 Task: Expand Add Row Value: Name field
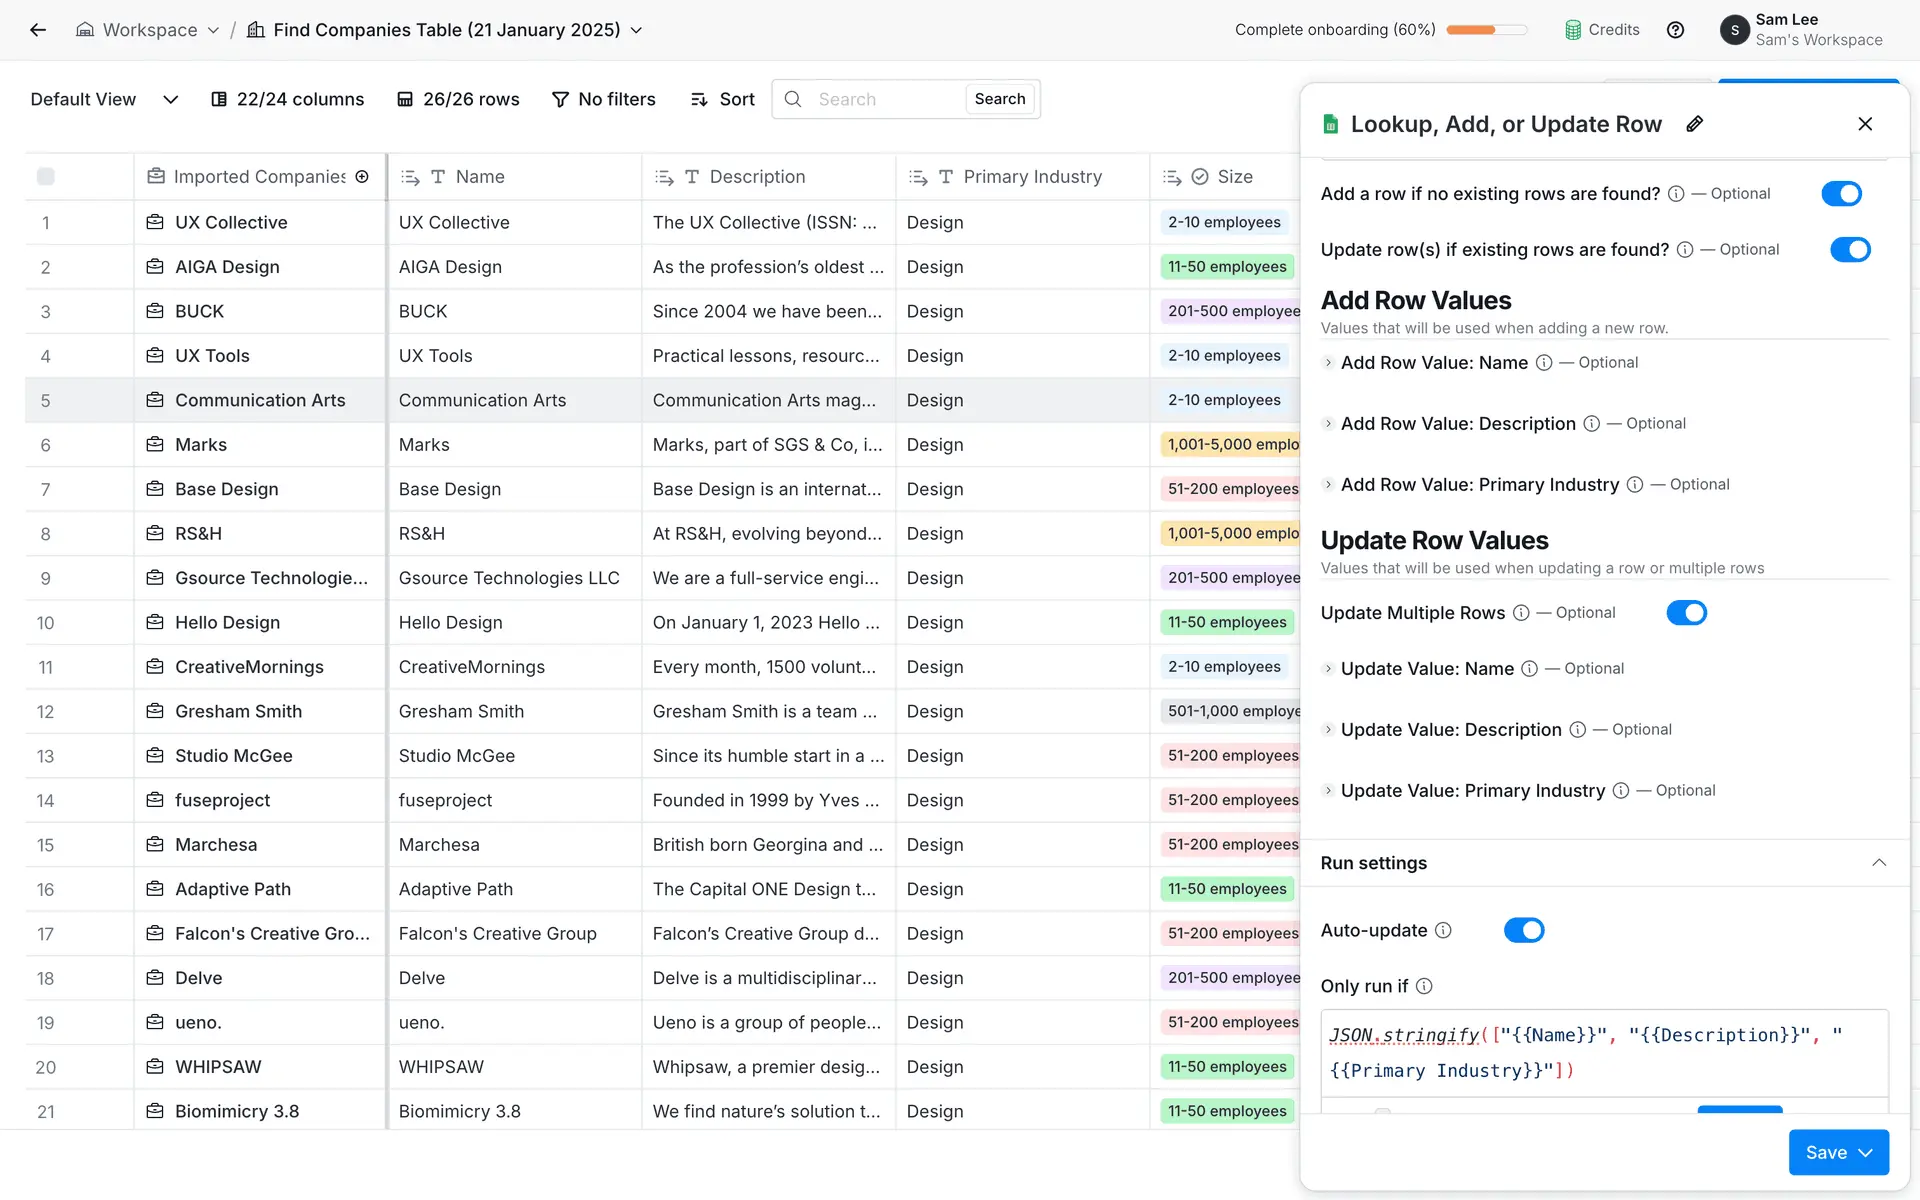point(1328,363)
